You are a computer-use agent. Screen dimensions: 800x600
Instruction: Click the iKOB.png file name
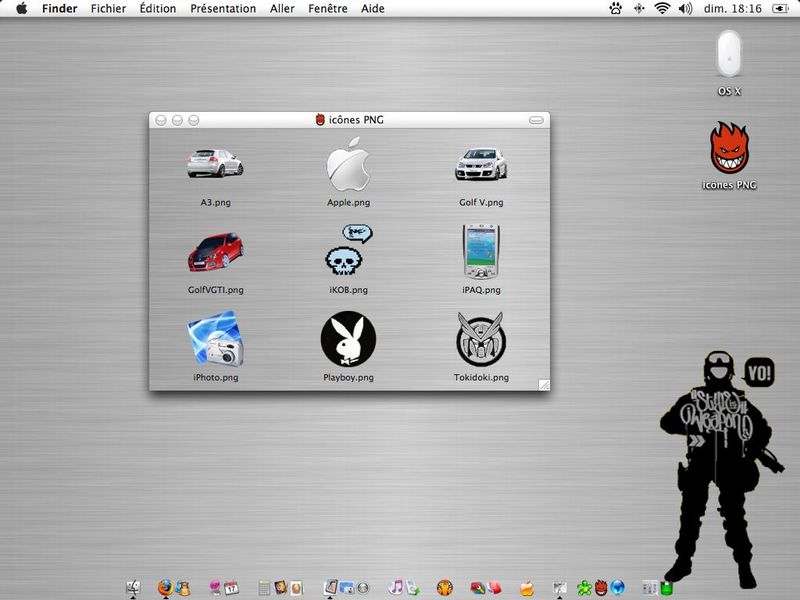click(348, 290)
